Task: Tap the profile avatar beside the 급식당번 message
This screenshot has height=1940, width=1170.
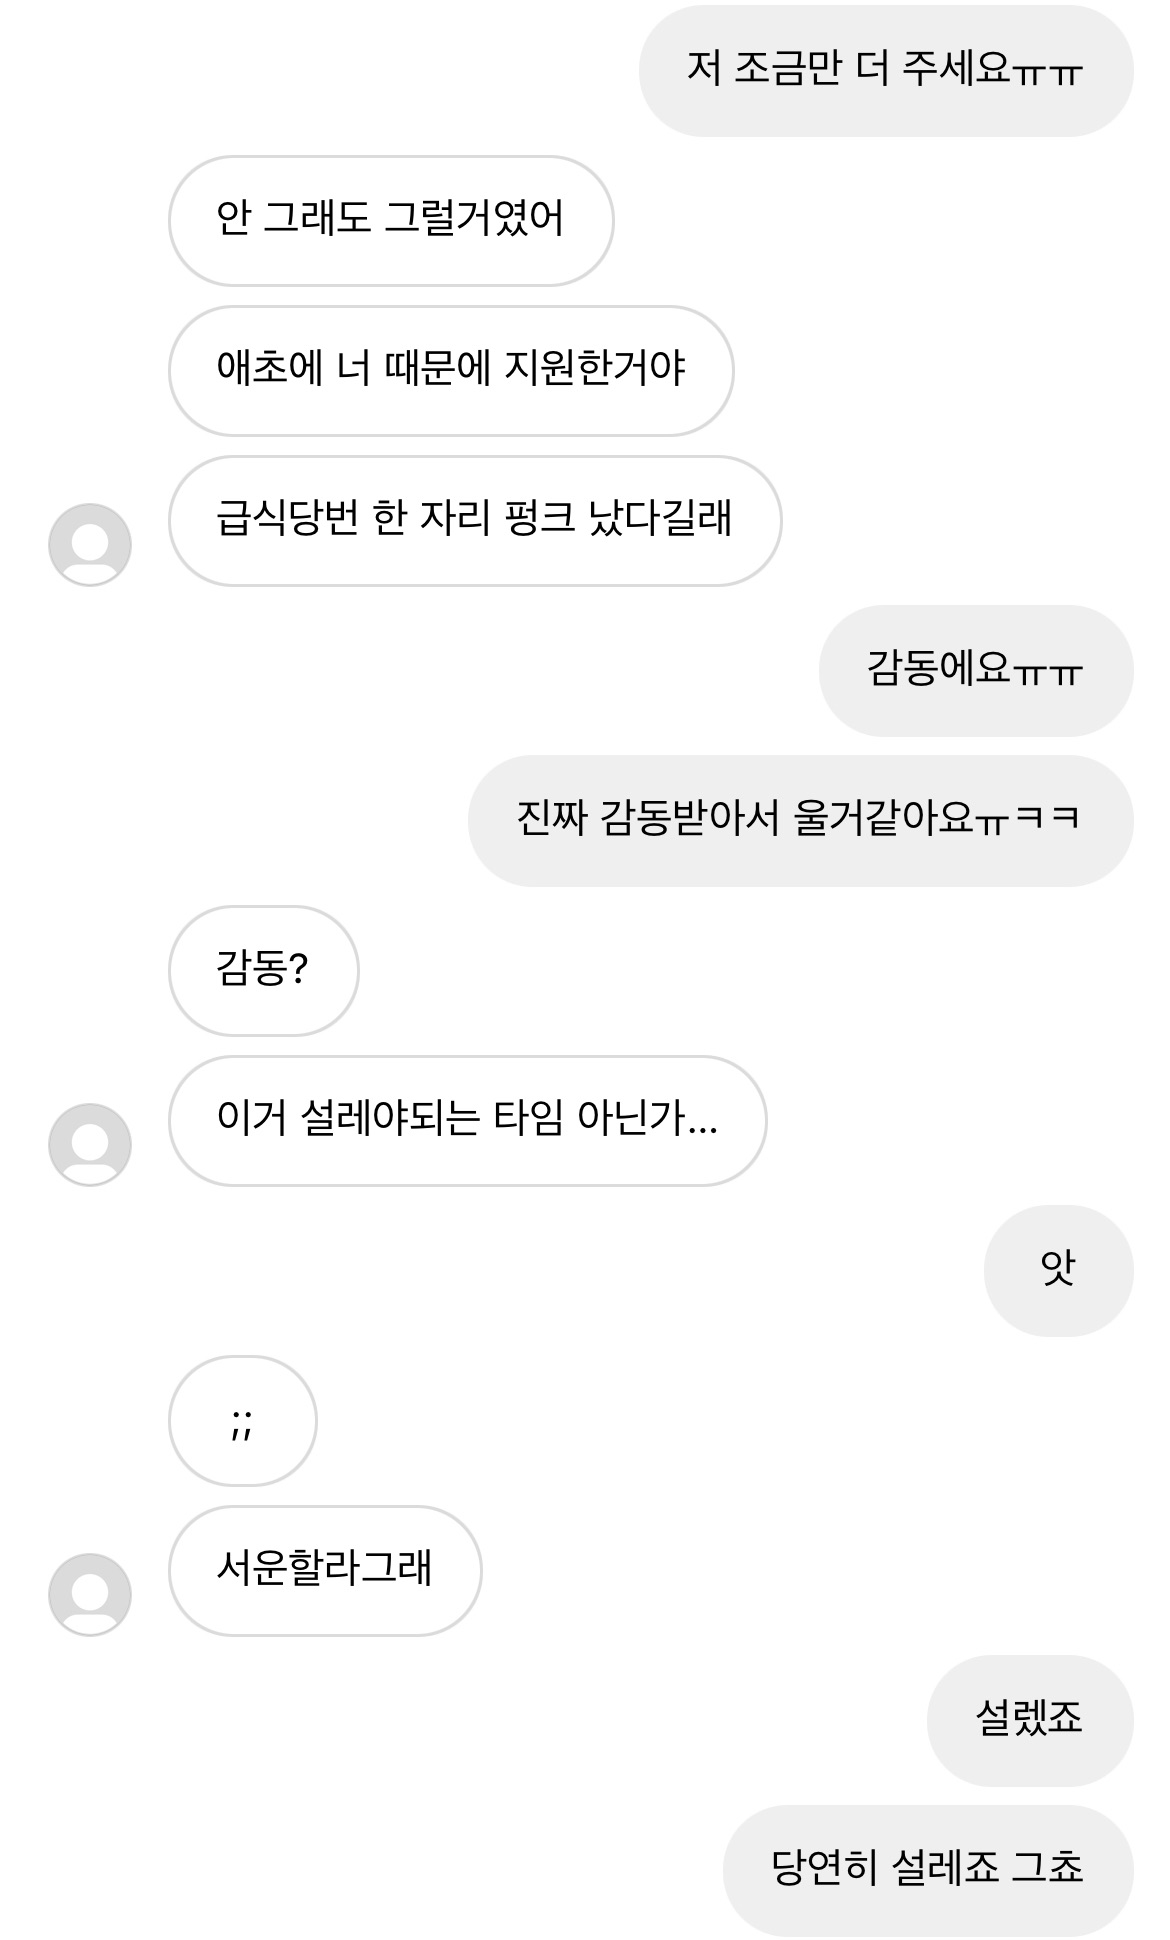Action: click(x=90, y=545)
